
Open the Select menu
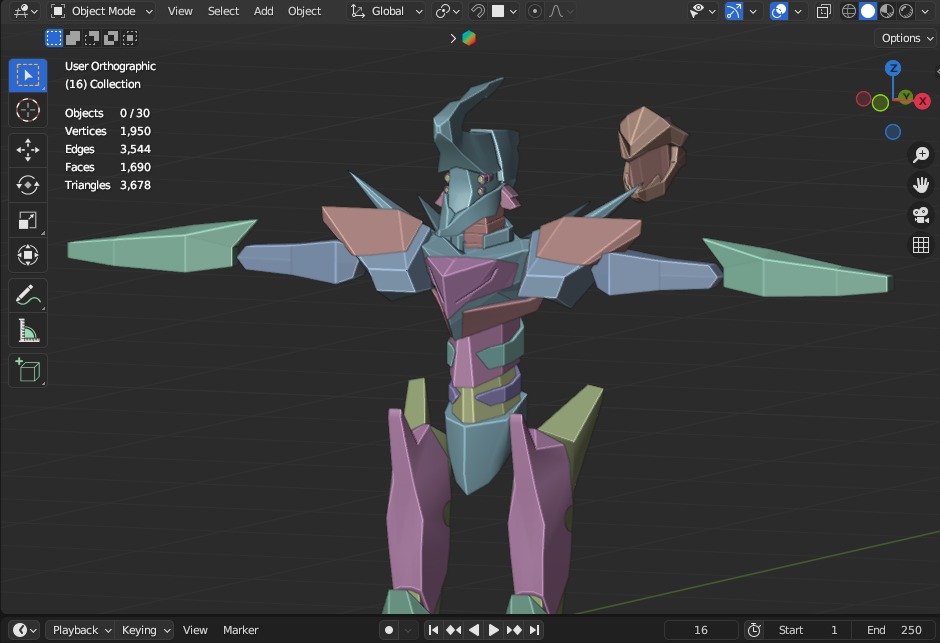(223, 11)
